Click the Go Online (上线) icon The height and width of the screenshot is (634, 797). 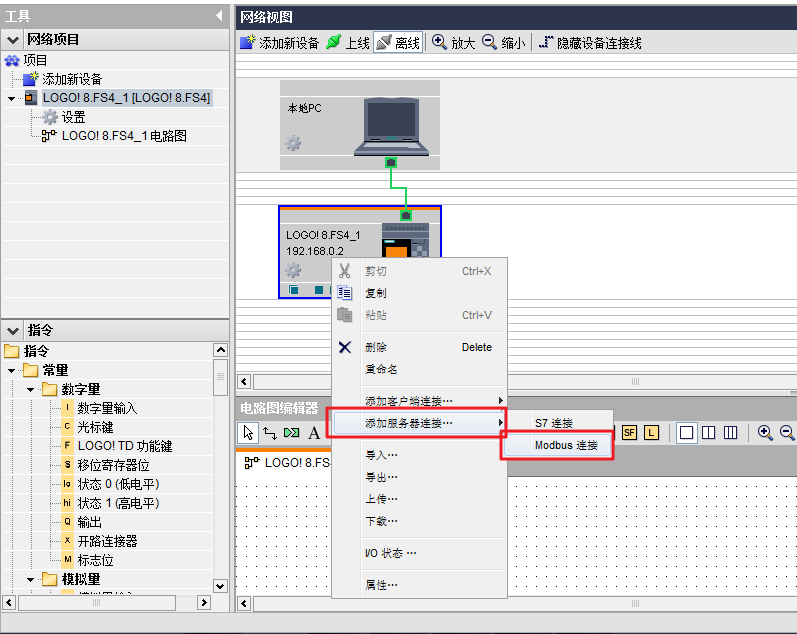[x=333, y=42]
